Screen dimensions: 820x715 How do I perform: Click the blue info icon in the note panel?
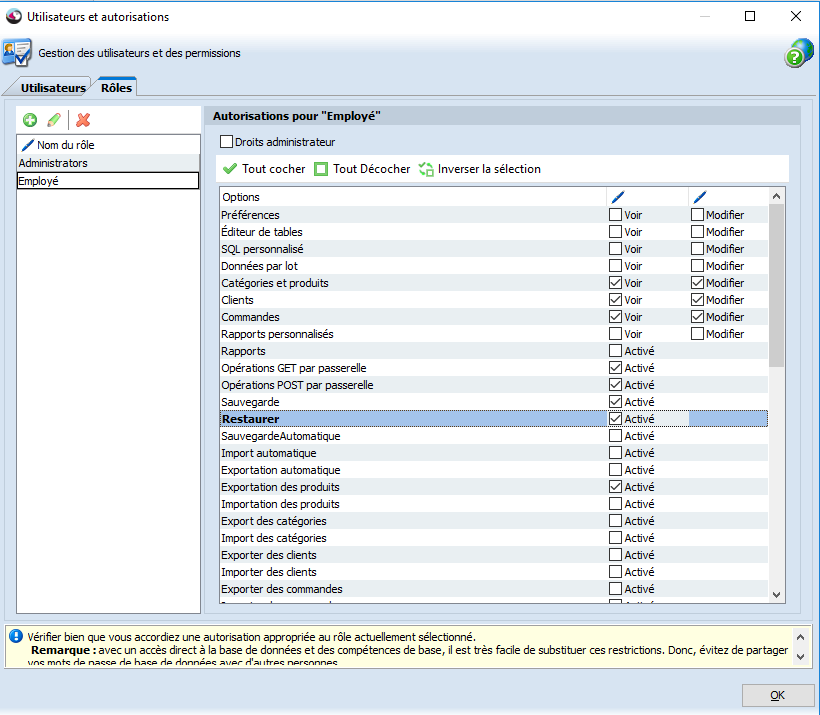tap(16, 636)
